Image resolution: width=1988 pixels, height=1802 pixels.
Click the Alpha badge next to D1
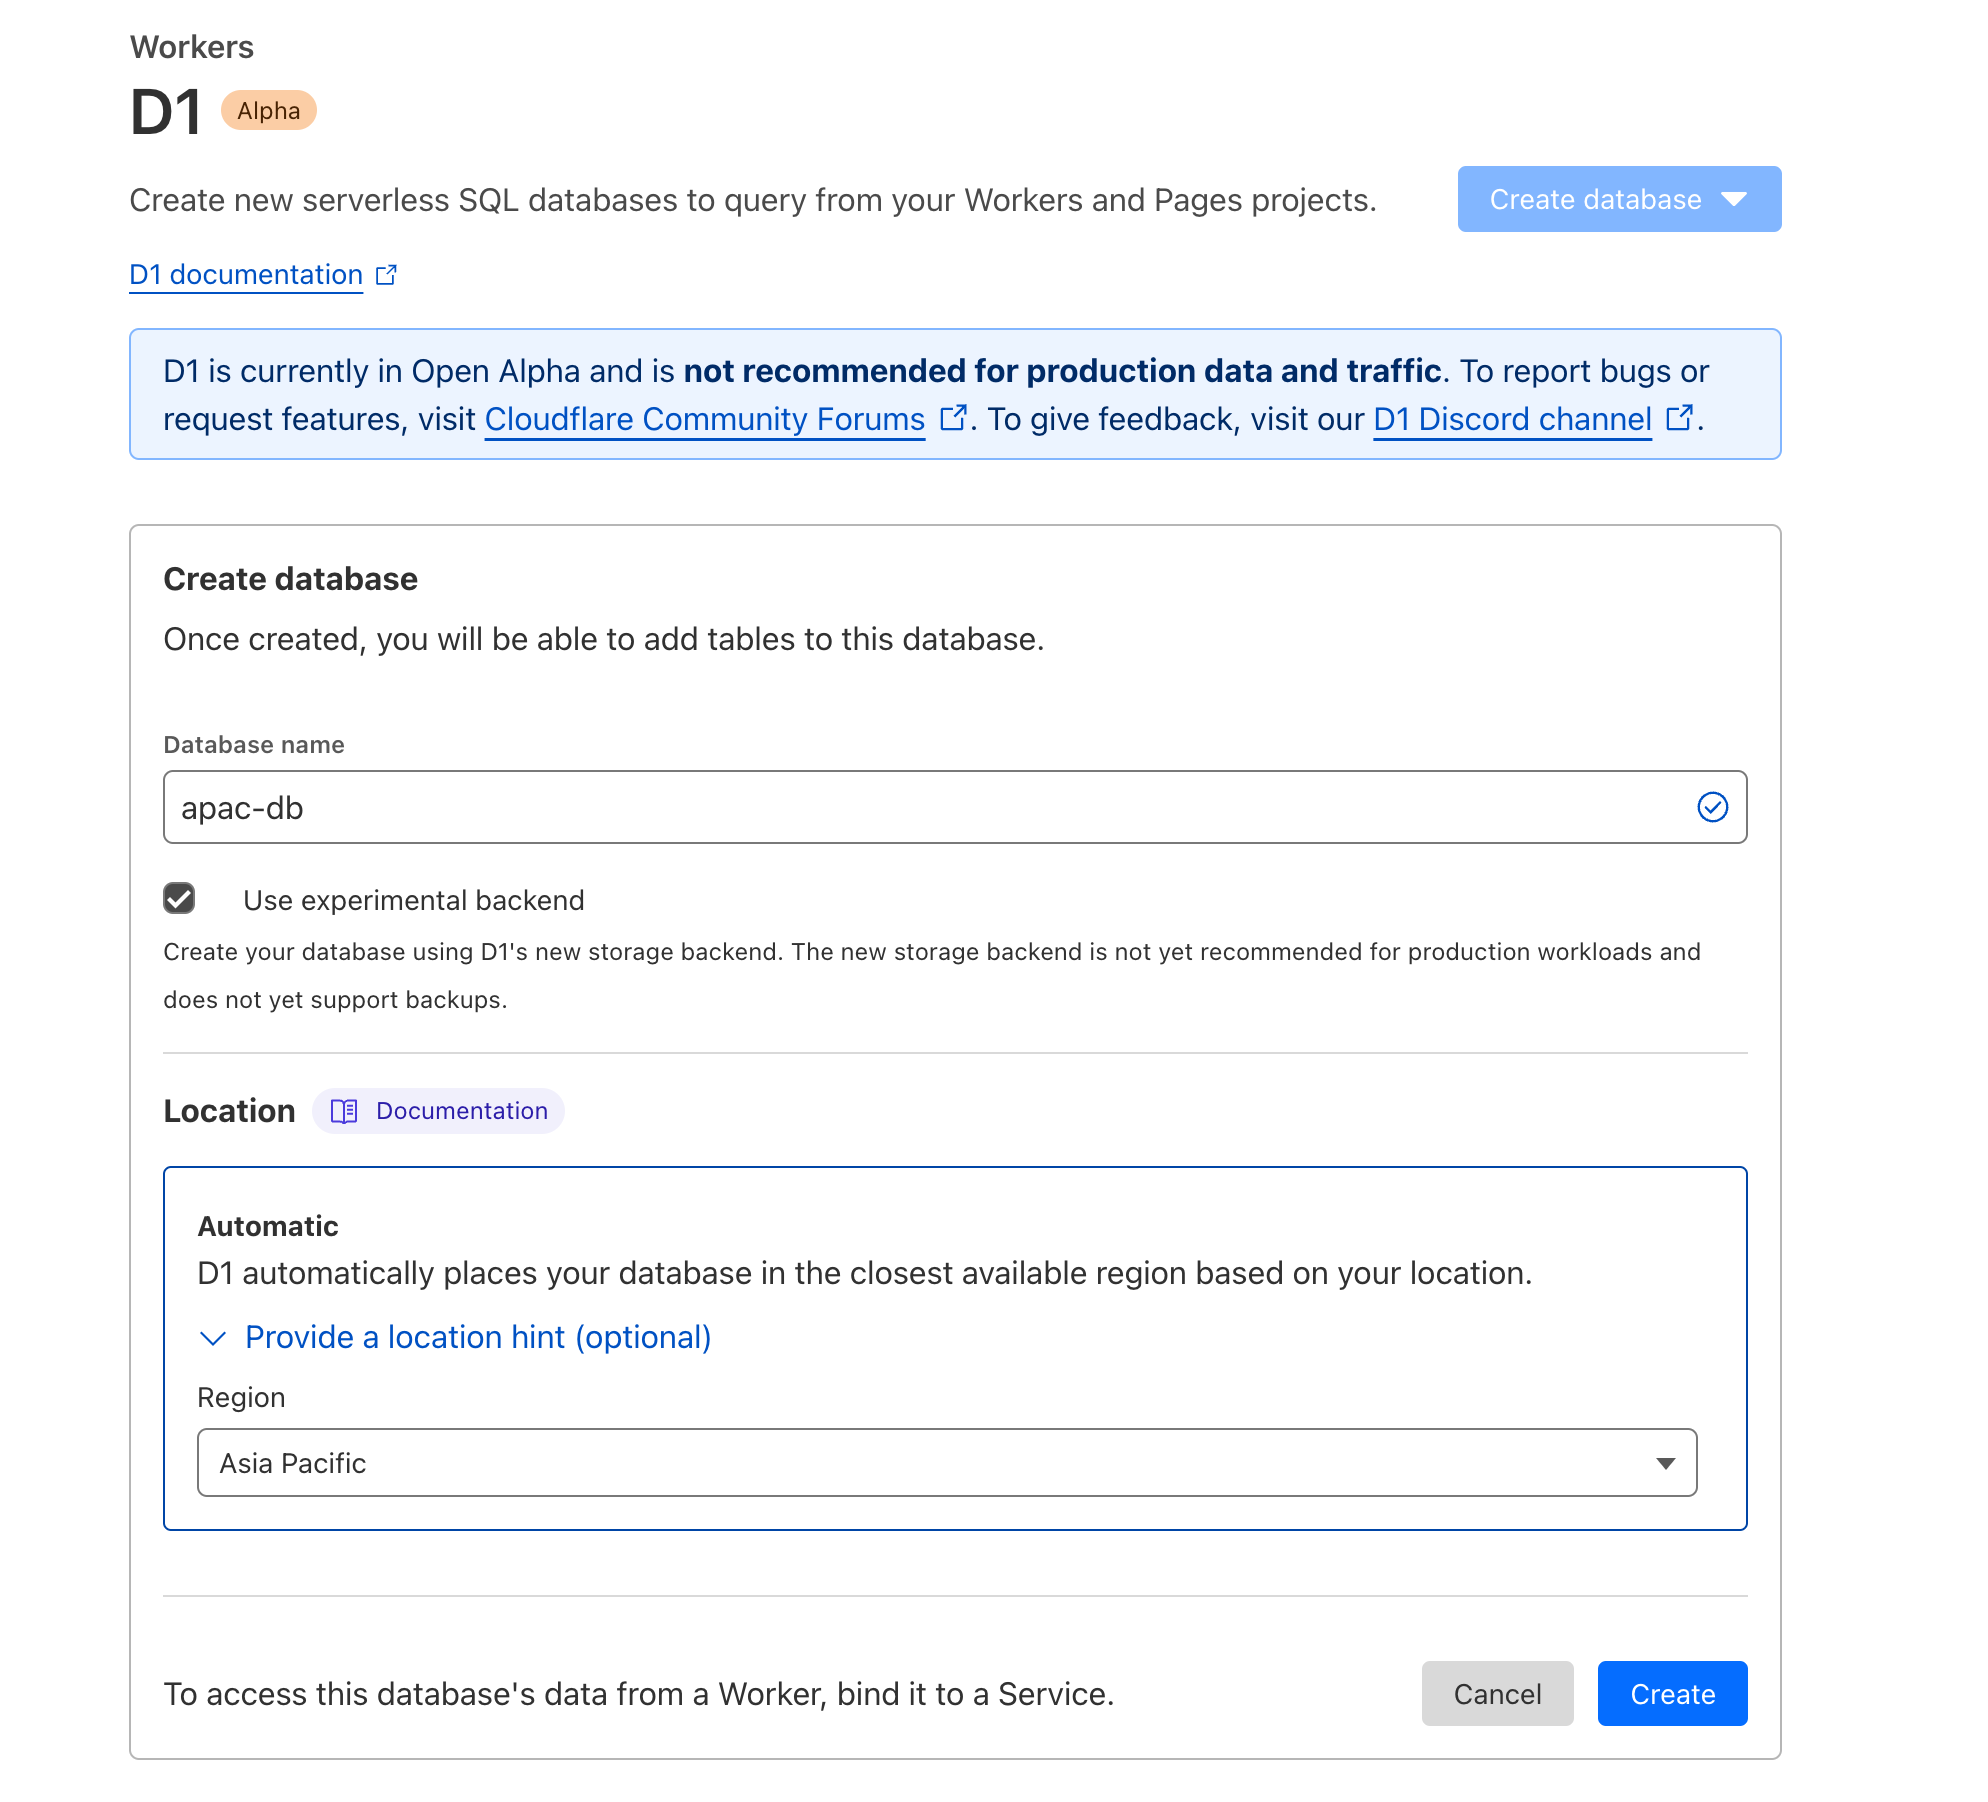(x=268, y=110)
